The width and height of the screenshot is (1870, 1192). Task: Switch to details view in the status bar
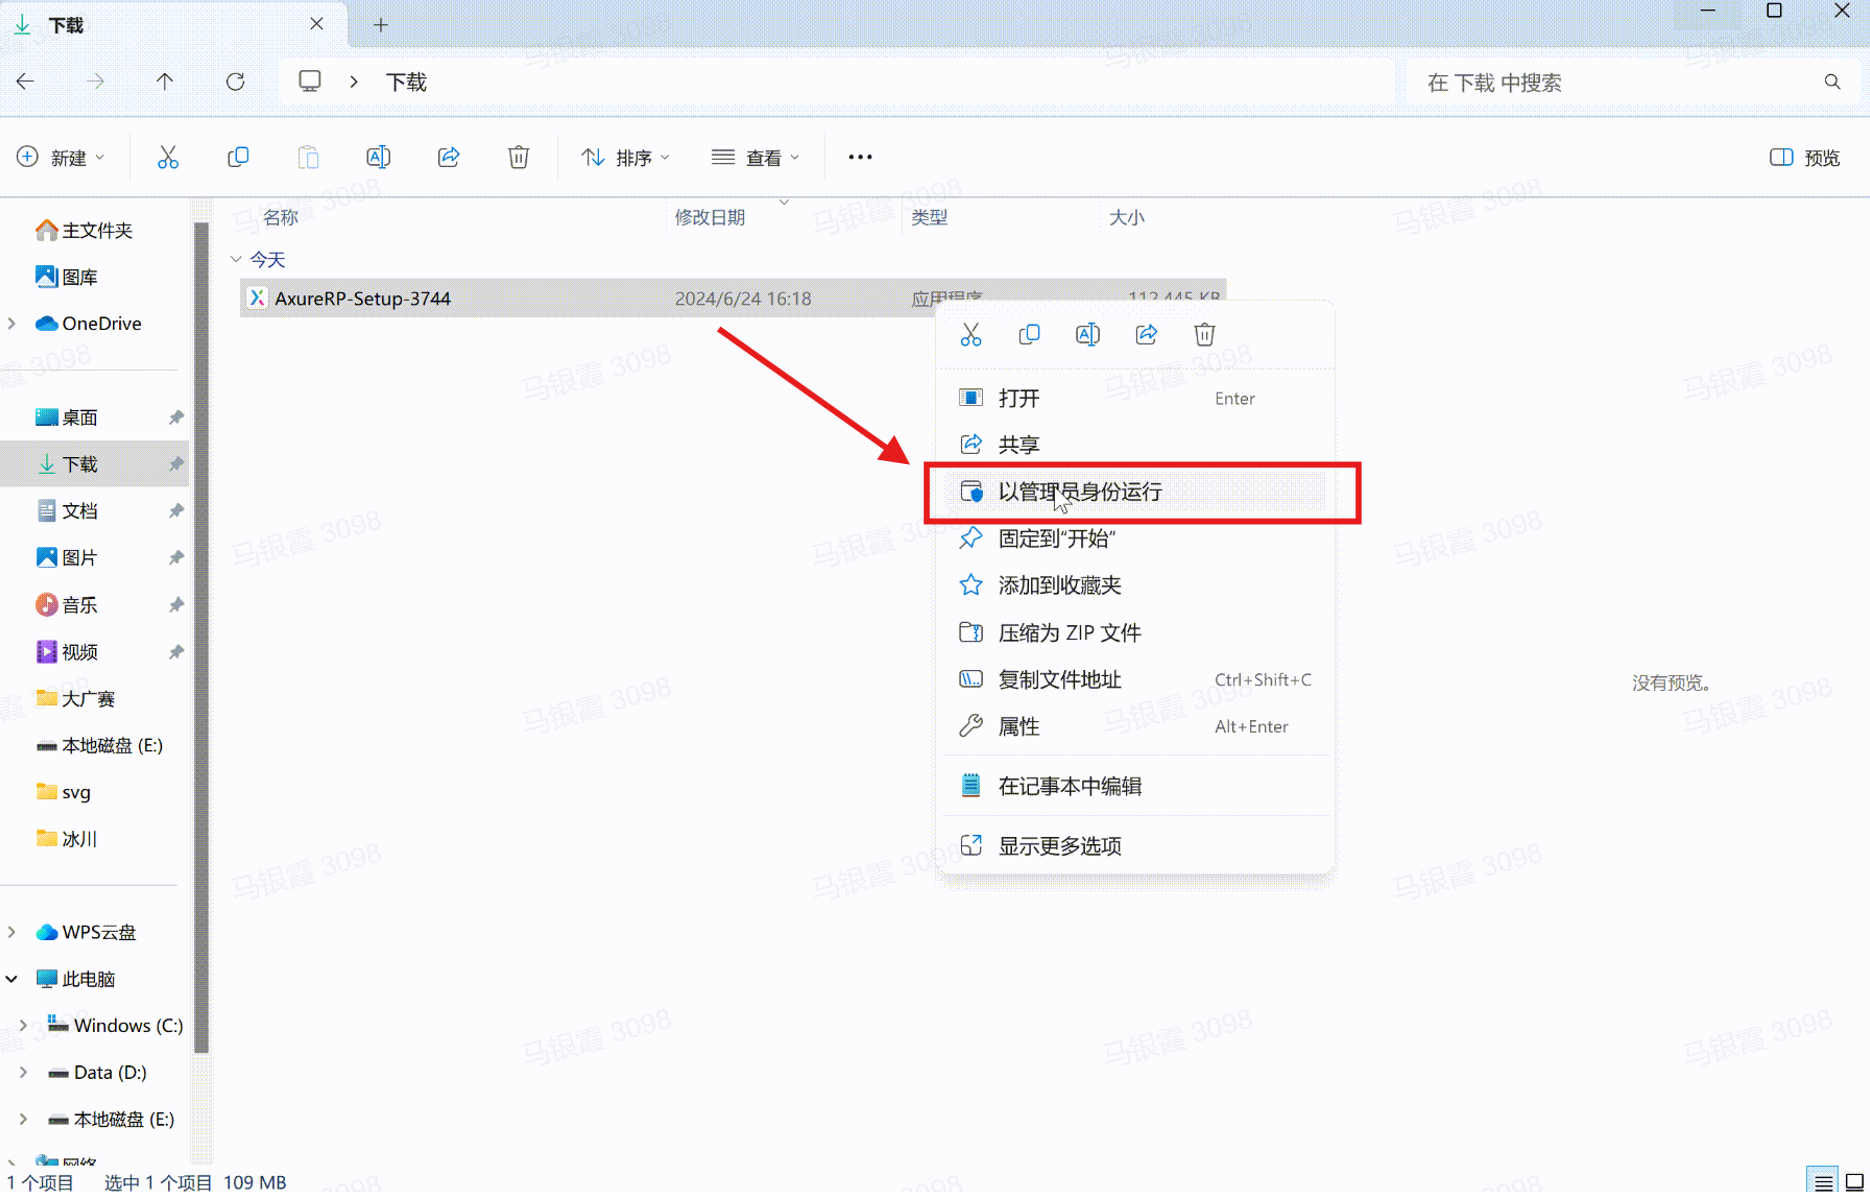1823,1182
